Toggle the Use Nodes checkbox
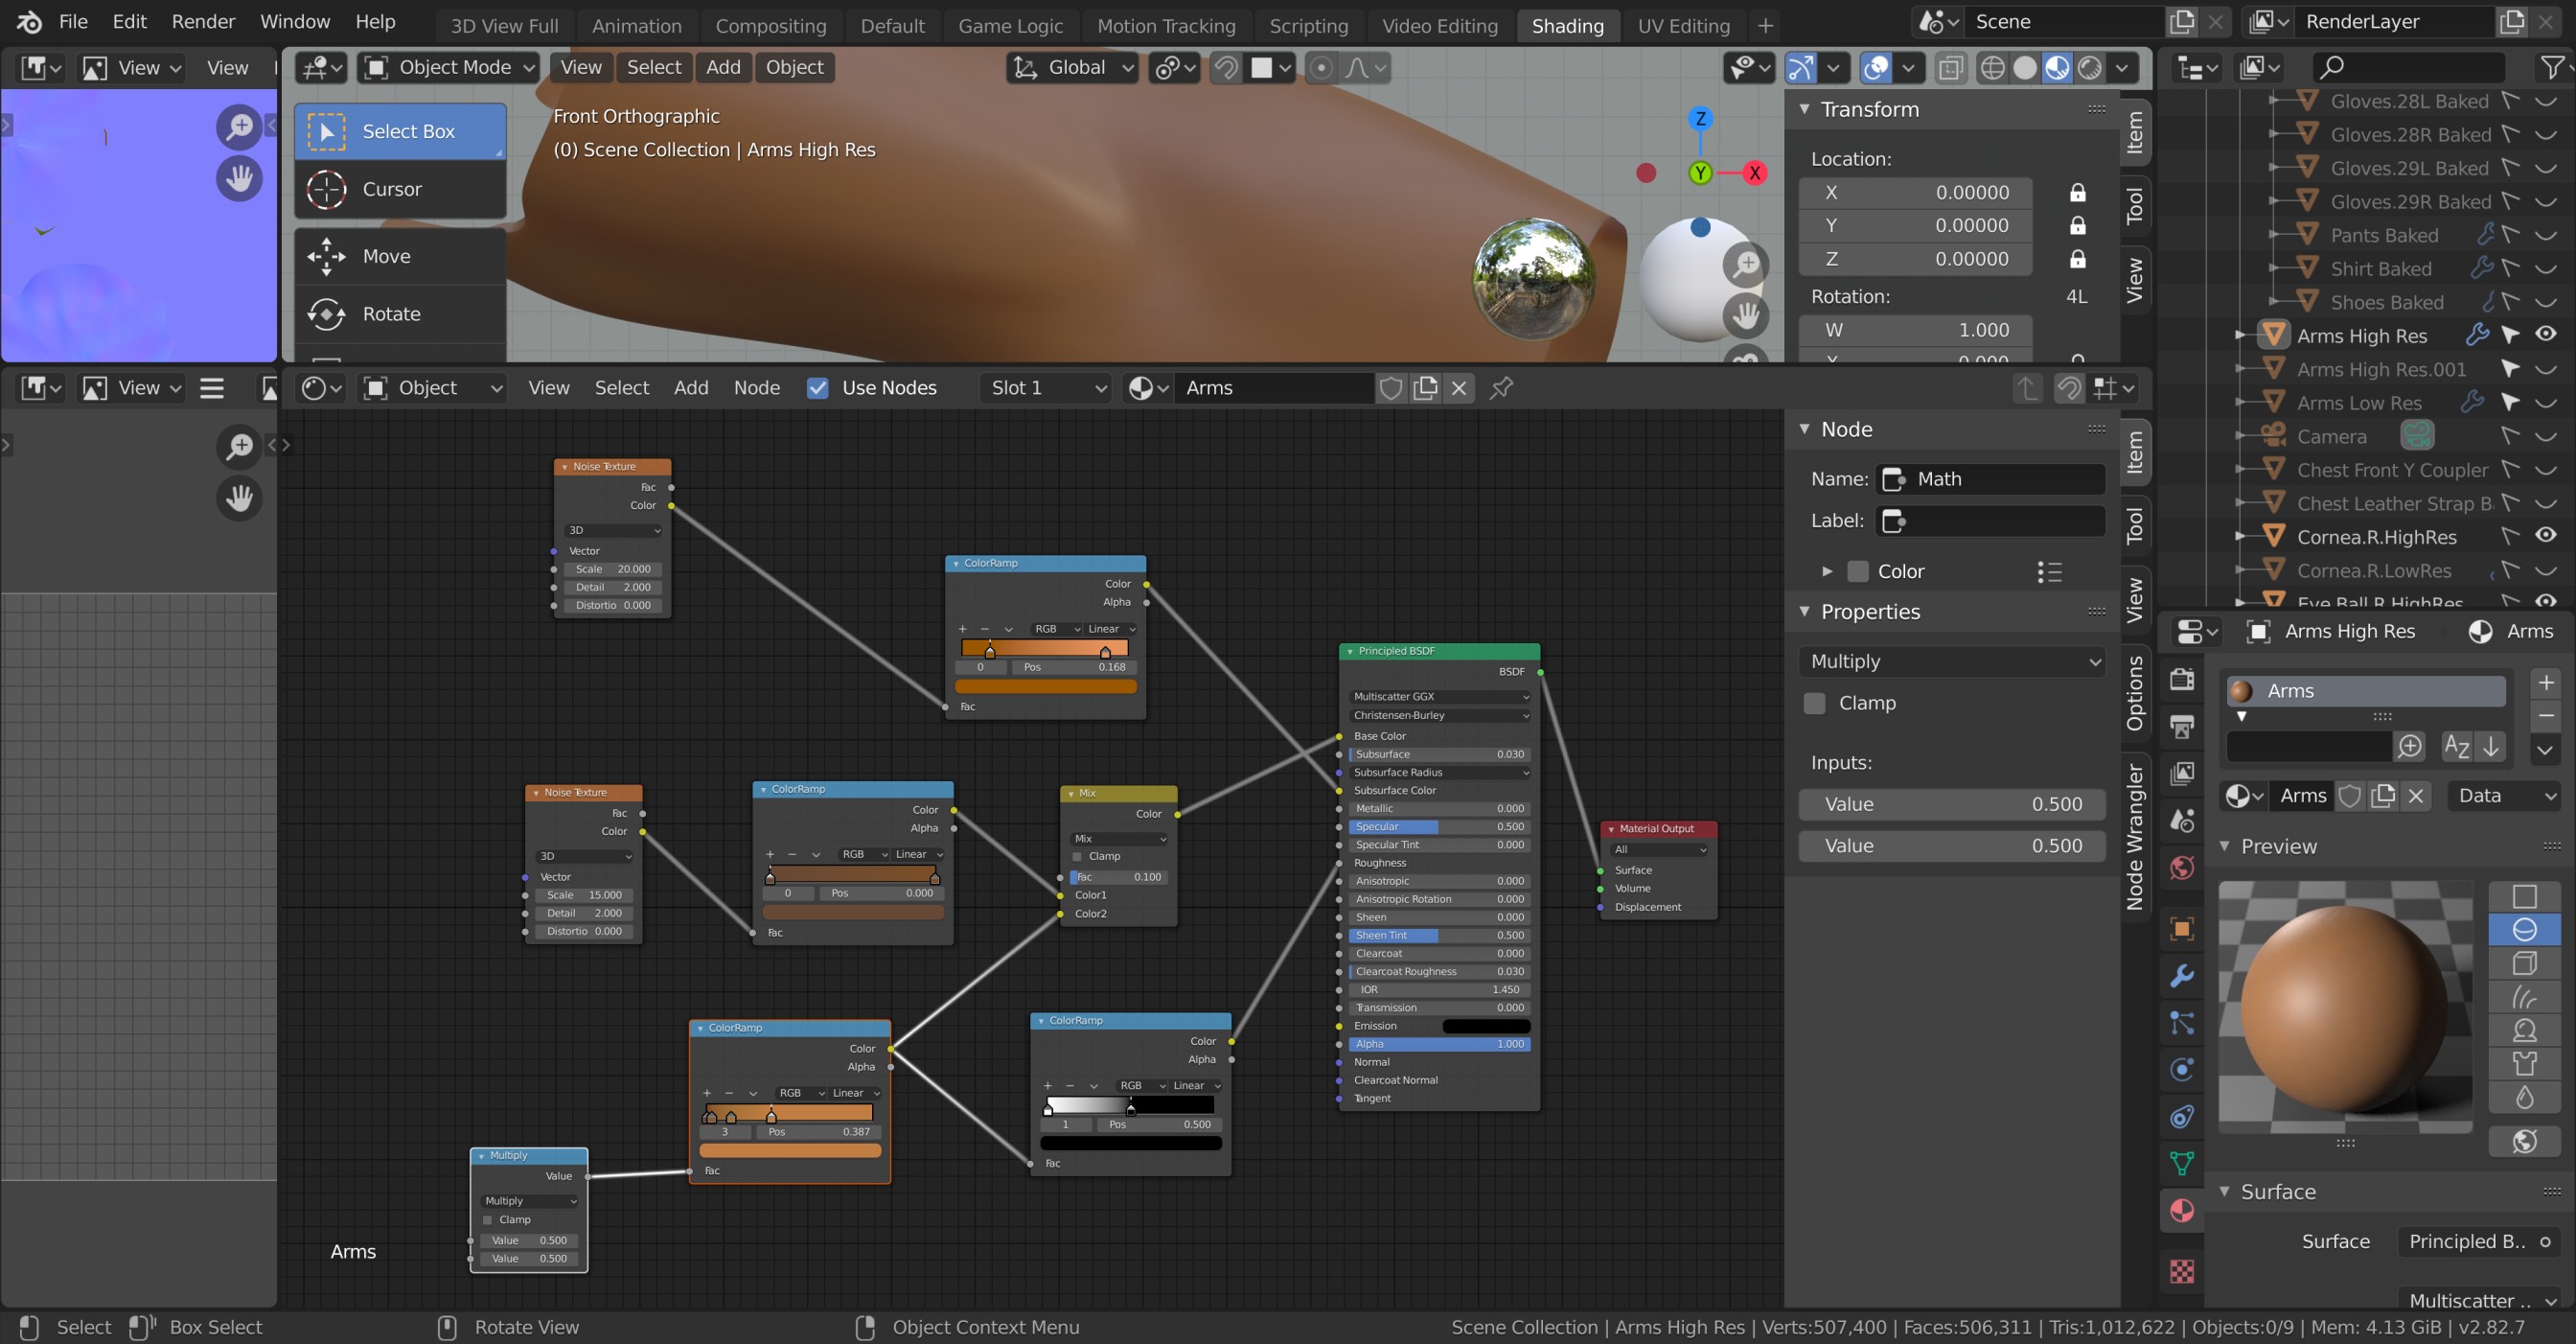 click(817, 388)
